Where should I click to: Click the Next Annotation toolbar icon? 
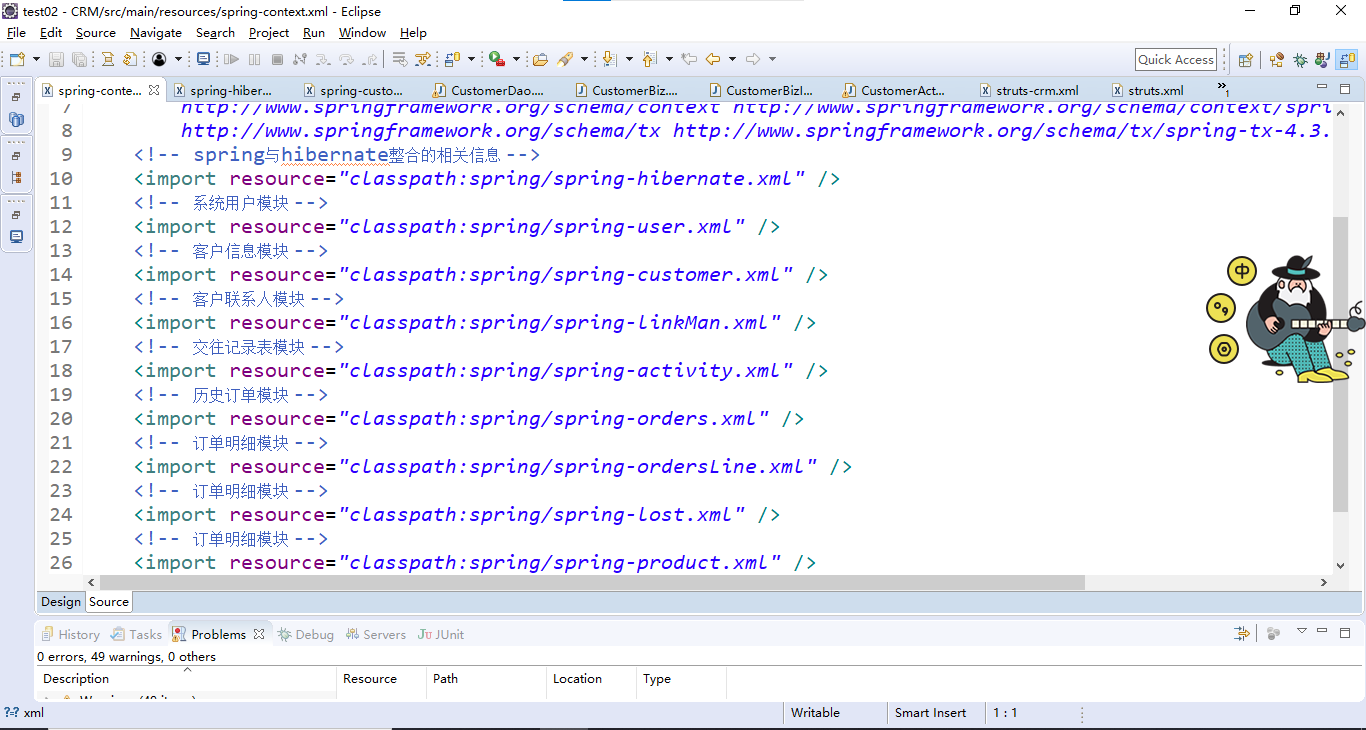[x=609, y=59]
